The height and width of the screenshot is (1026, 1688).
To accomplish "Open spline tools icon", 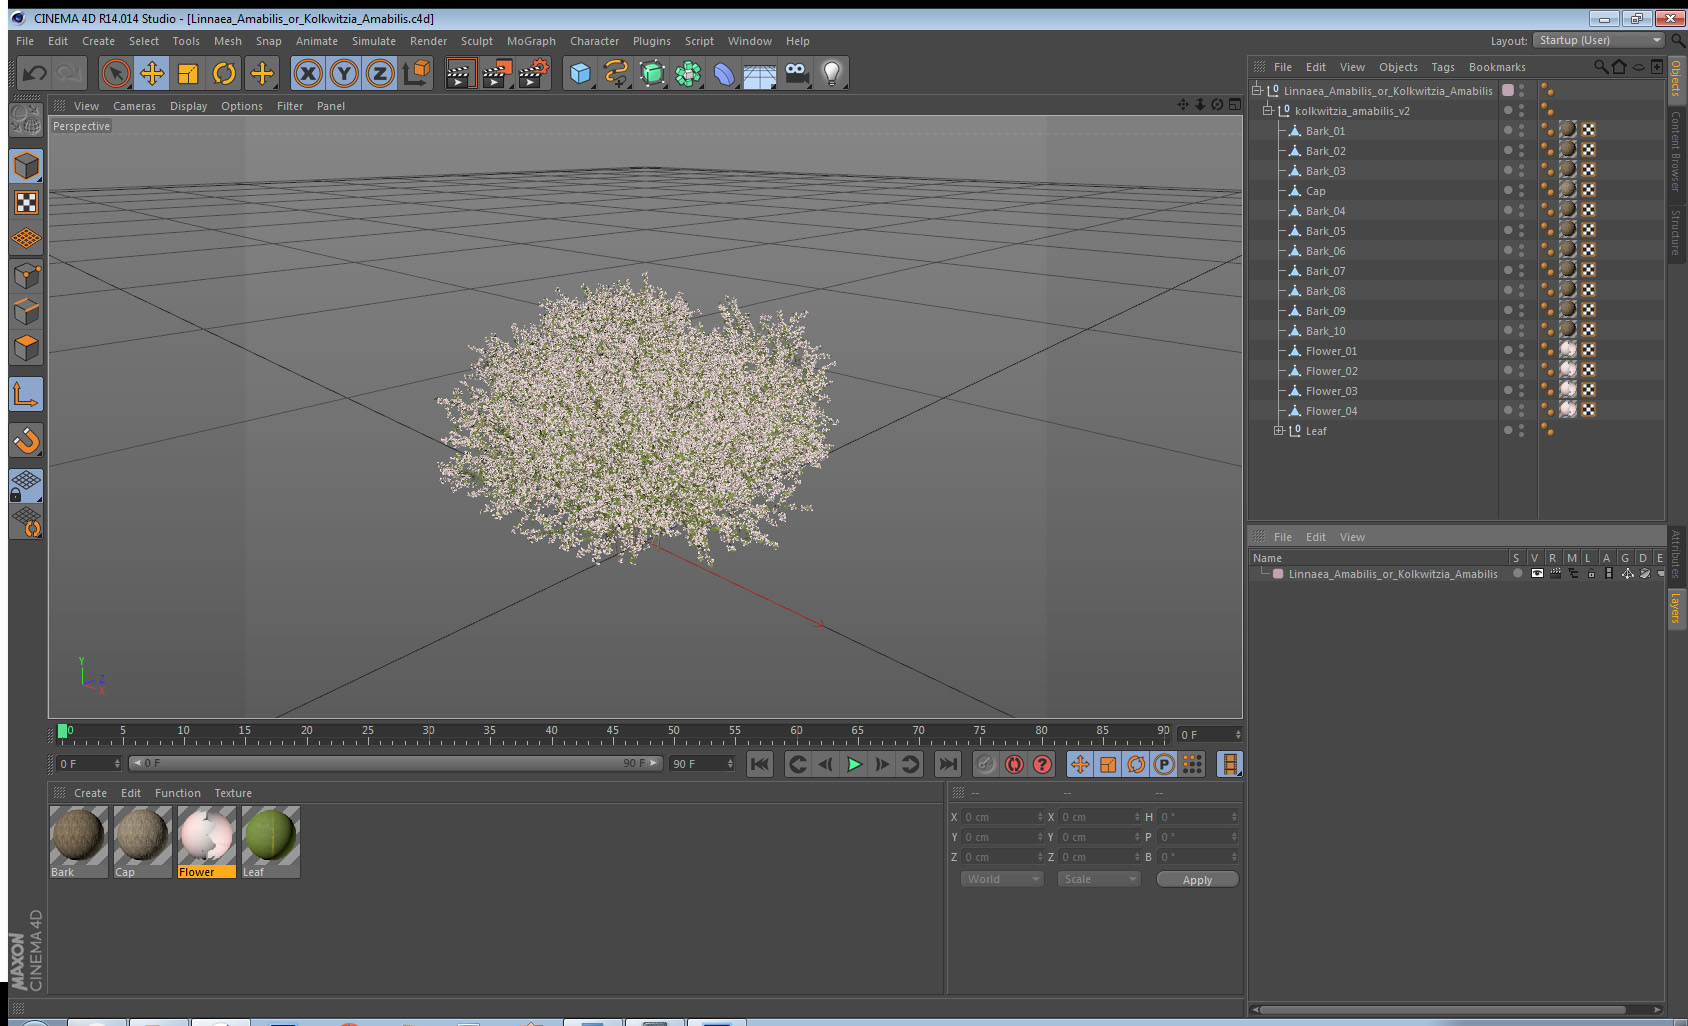I will tap(616, 73).
